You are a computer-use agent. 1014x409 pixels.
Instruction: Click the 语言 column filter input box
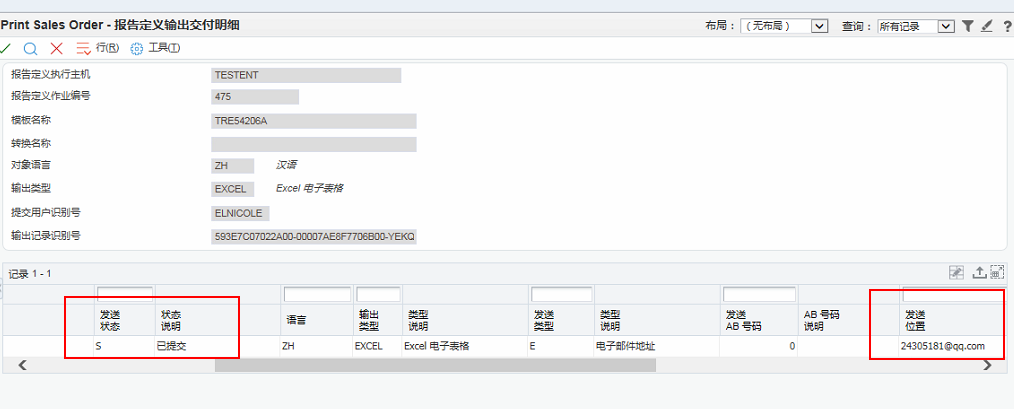tap(317, 294)
